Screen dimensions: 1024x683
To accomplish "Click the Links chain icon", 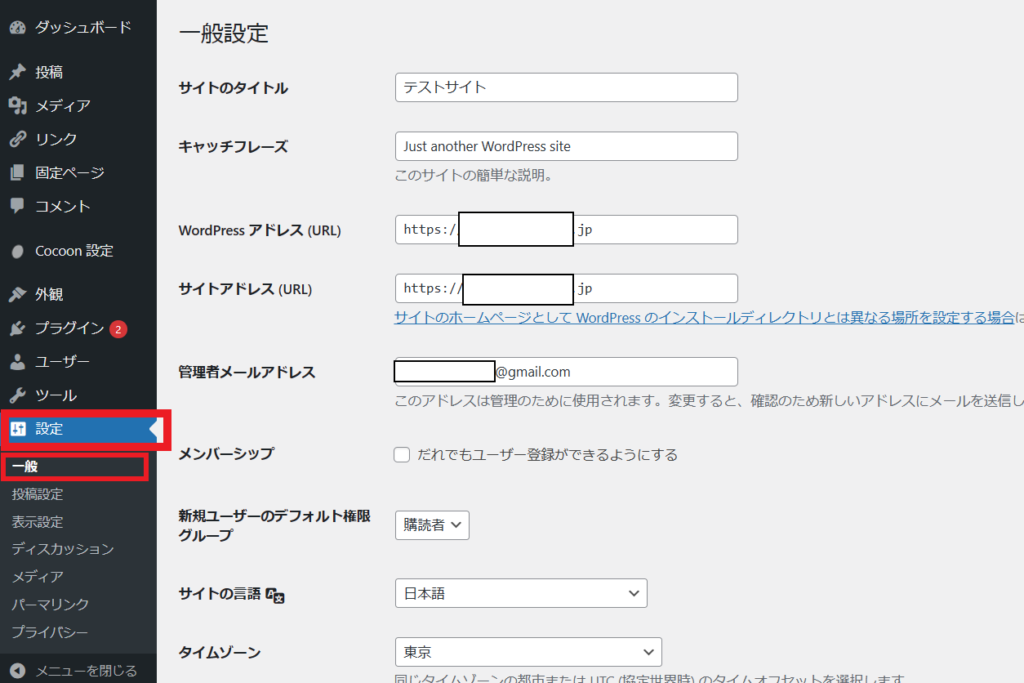I will pos(17,139).
